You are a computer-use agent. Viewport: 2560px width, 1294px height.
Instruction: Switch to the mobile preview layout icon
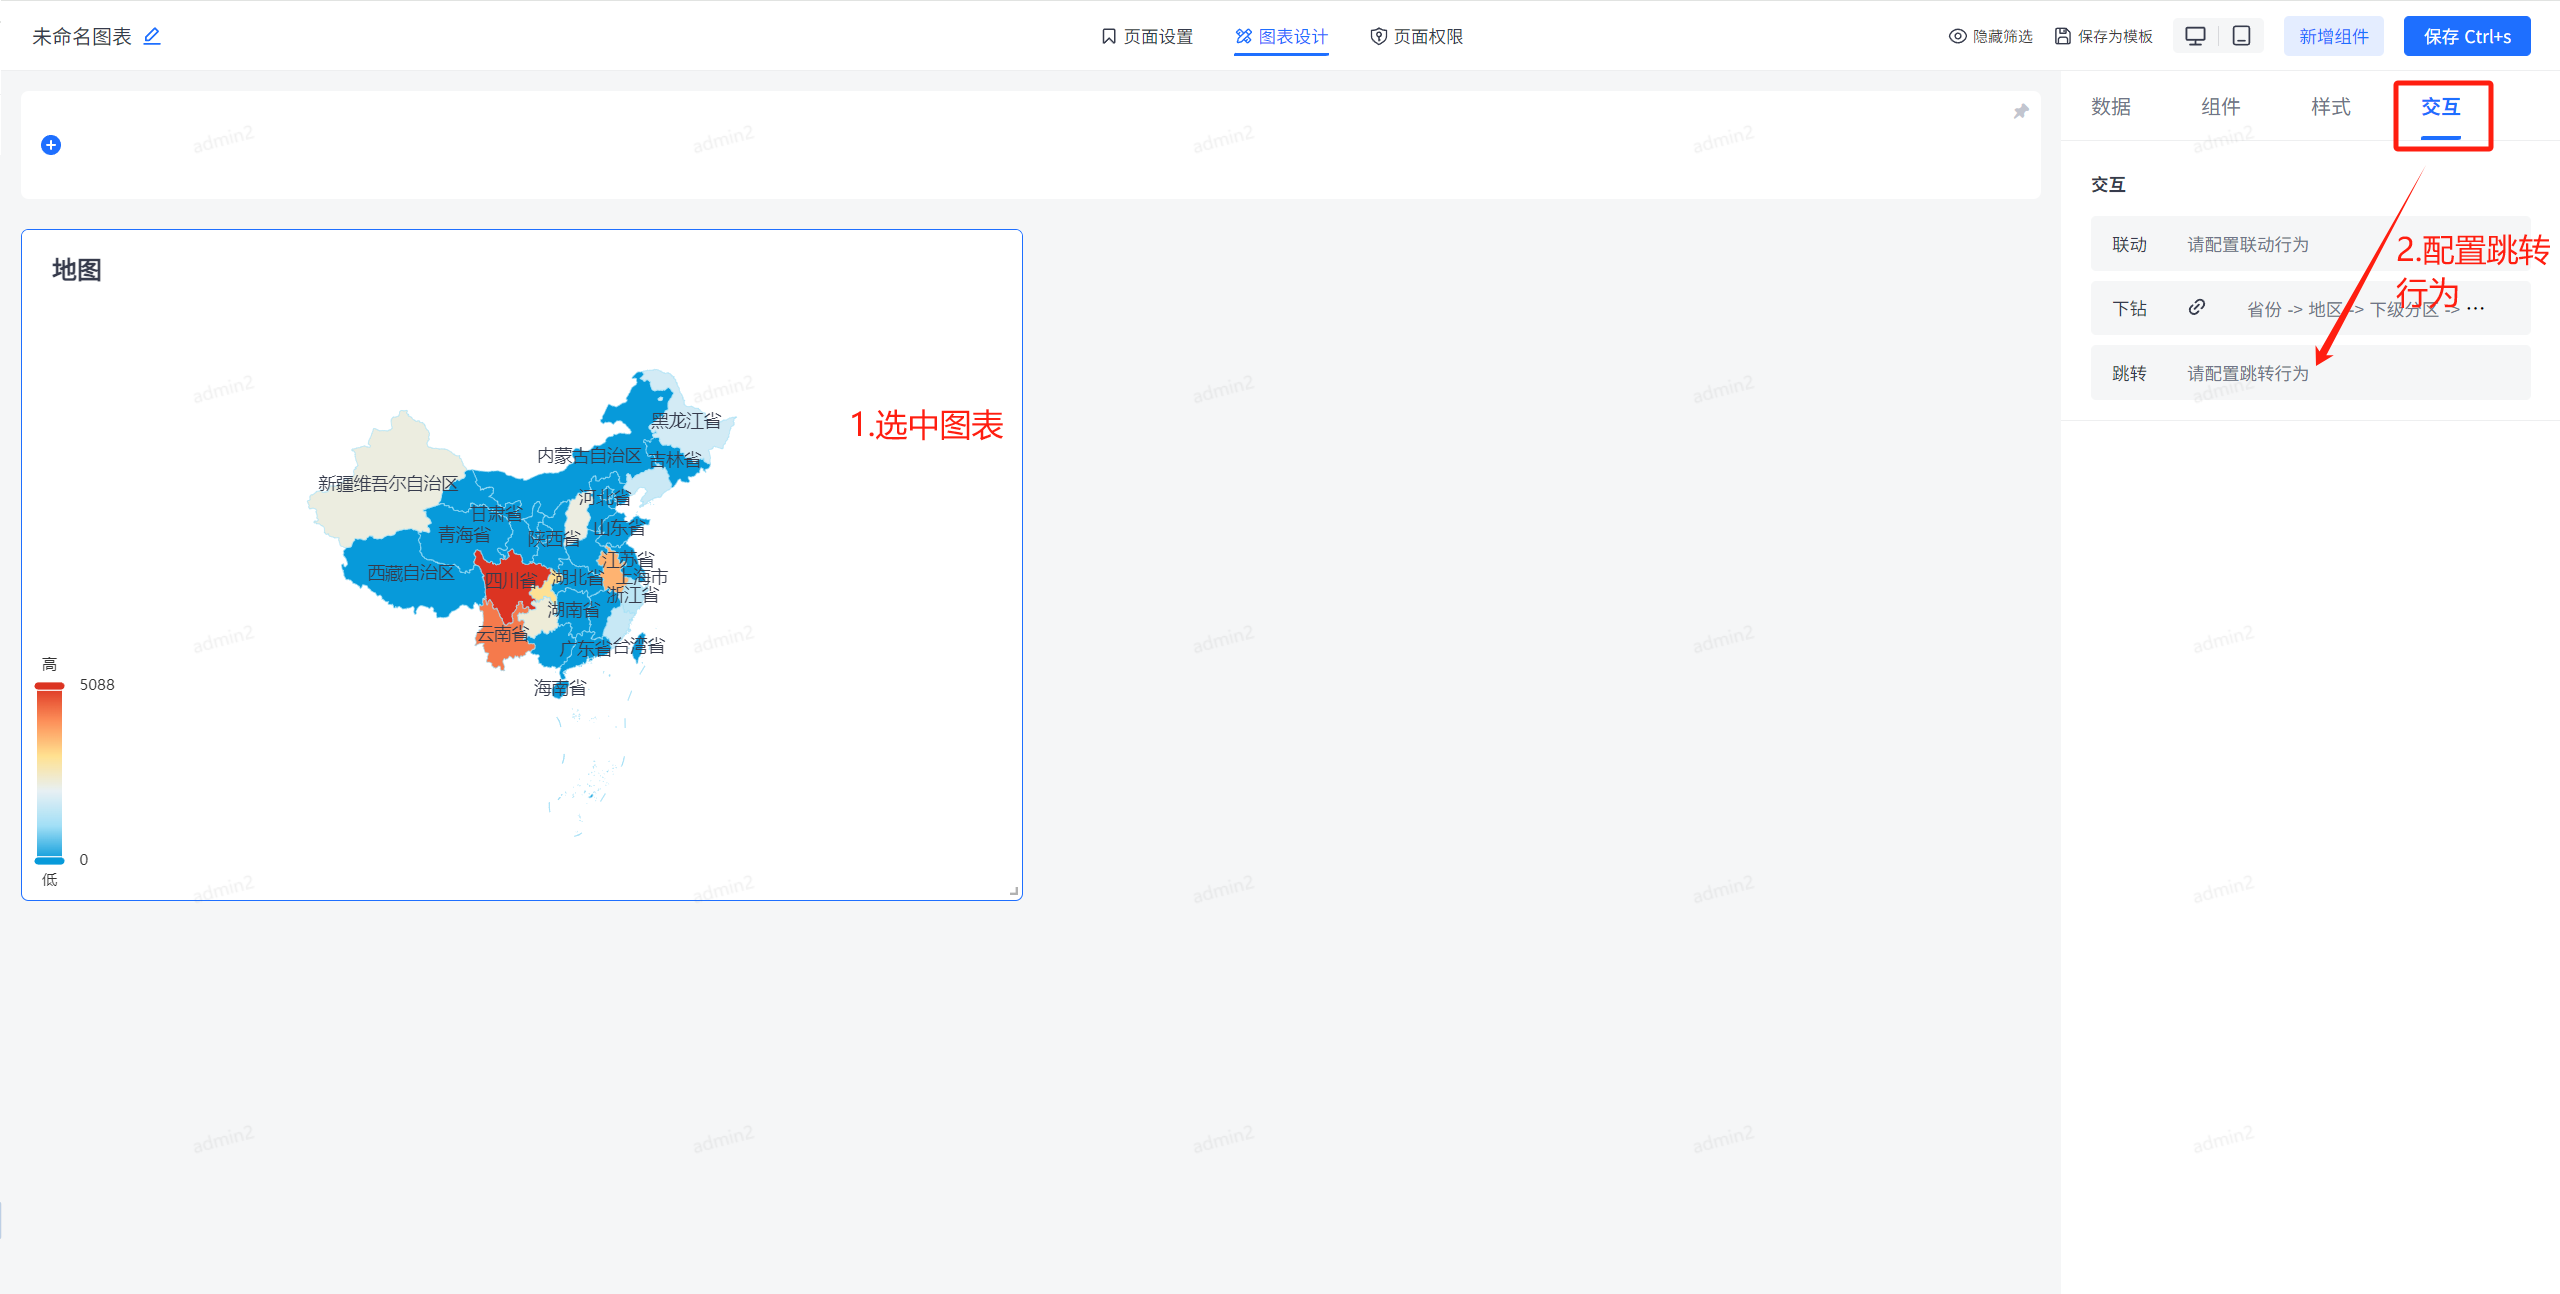pyautogui.click(x=2241, y=37)
